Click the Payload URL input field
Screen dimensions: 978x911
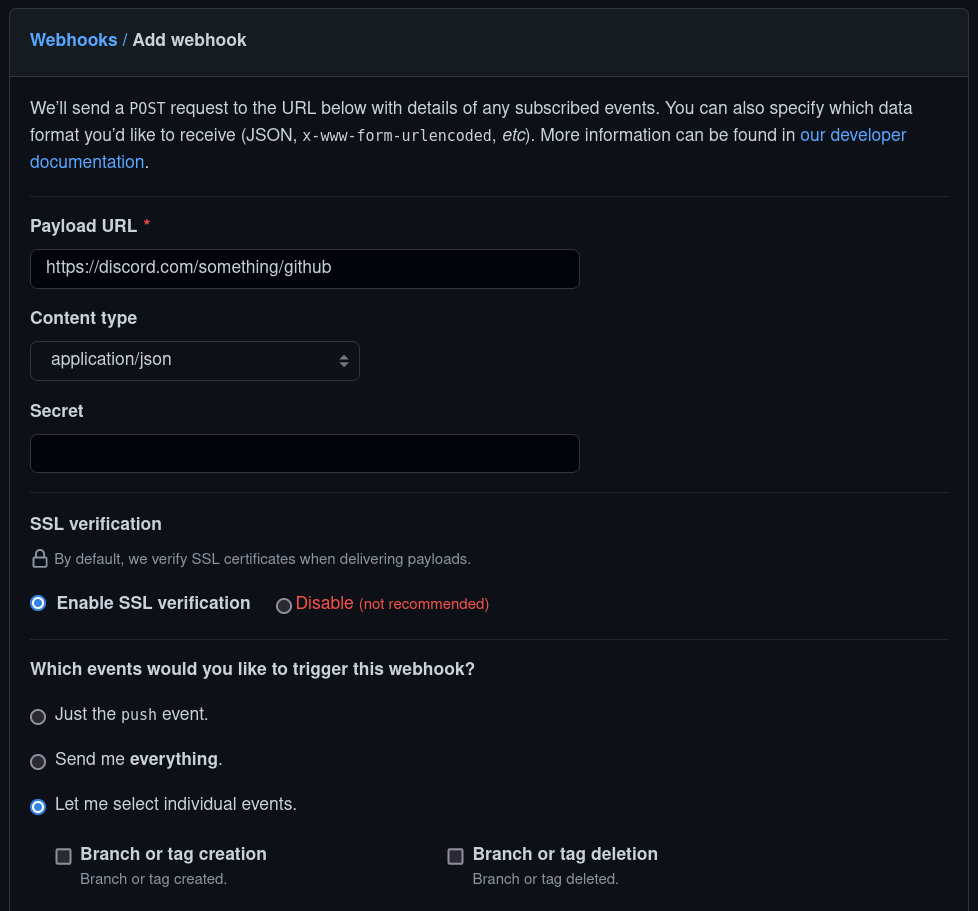(305, 268)
